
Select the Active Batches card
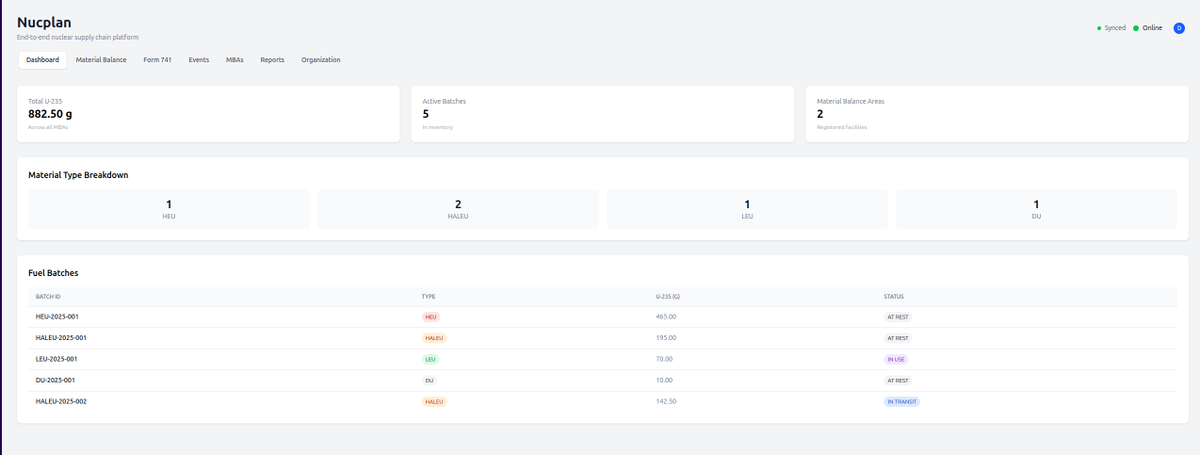tap(602, 114)
